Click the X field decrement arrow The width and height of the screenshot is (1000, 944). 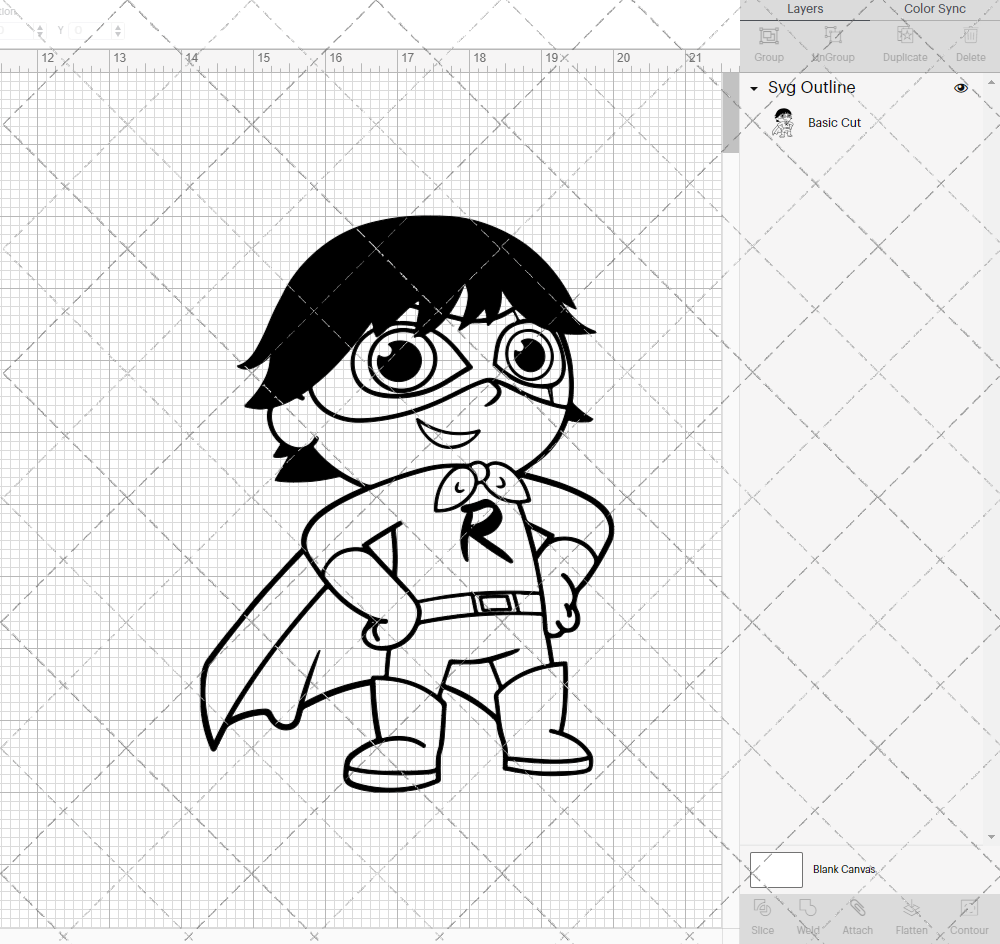point(40,34)
